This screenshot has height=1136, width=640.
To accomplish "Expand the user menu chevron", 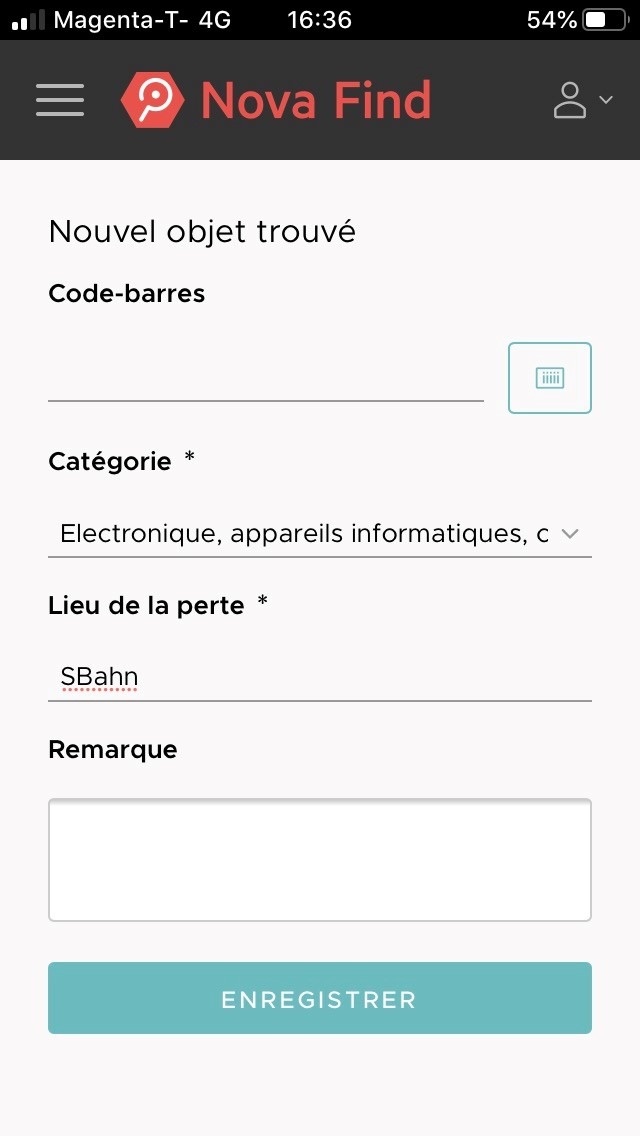I will pyautogui.click(x=605, y=101).
